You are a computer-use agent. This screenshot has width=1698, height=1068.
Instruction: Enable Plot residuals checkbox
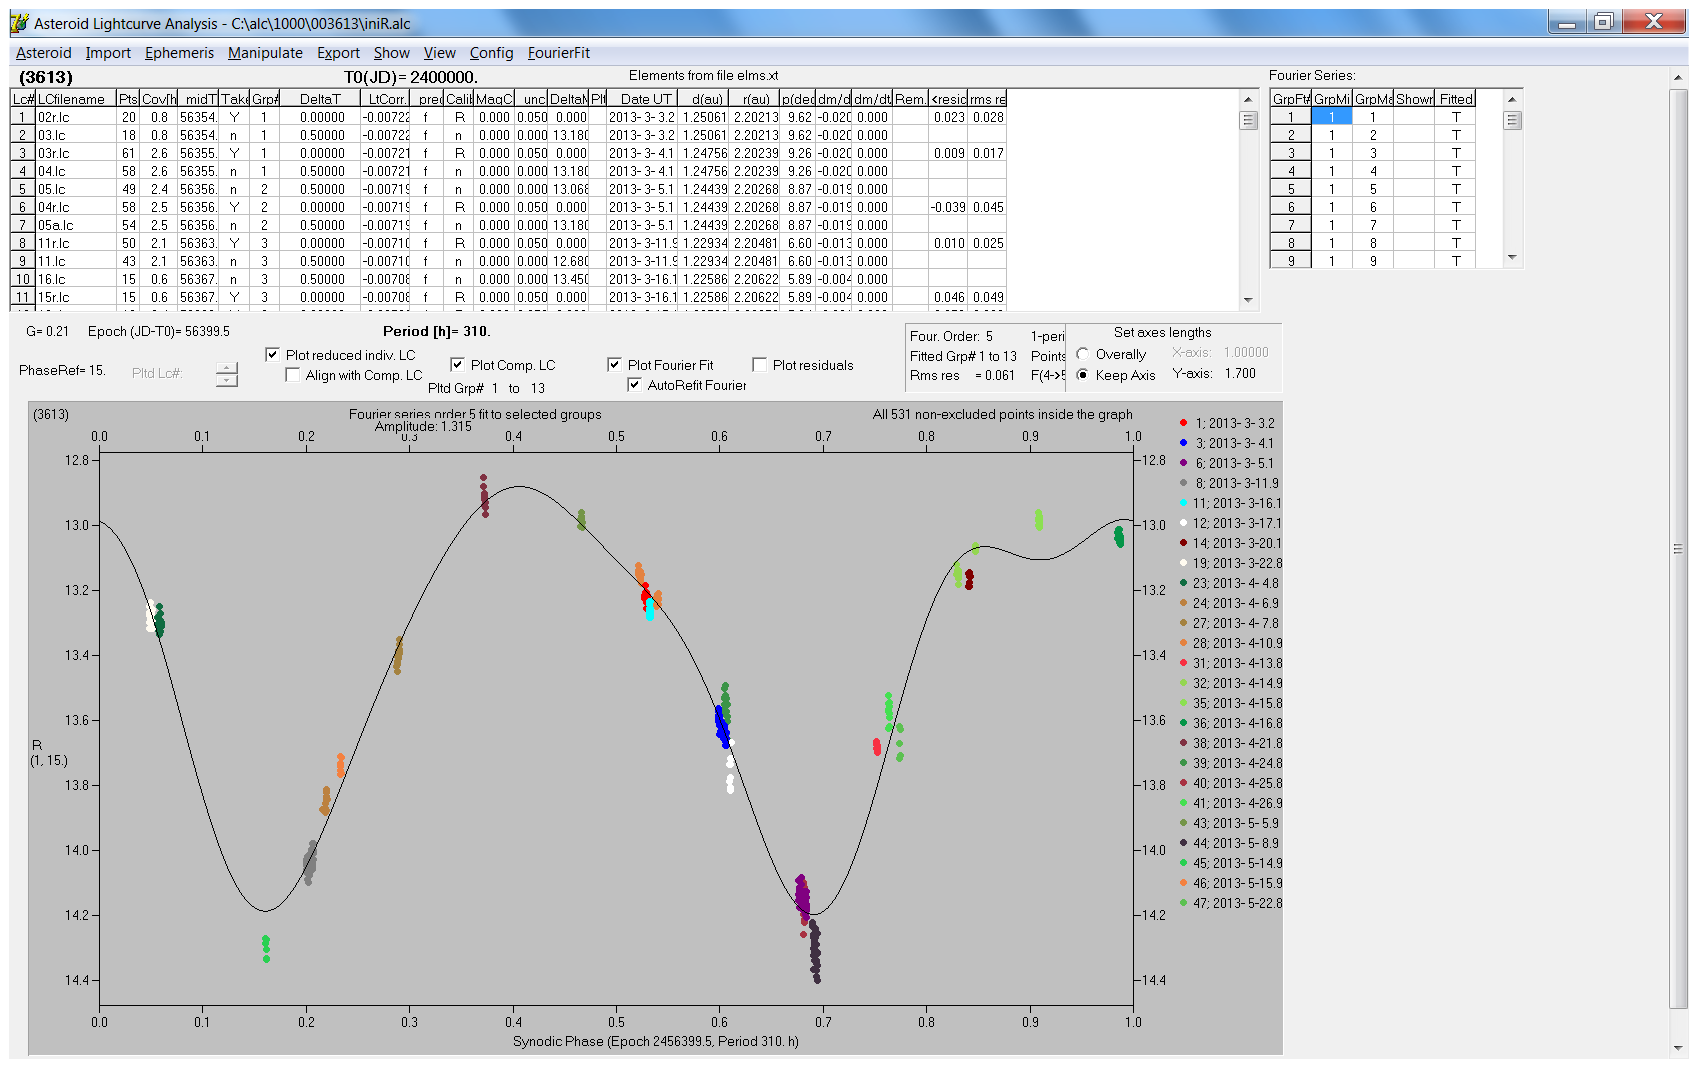coord(759,364)
